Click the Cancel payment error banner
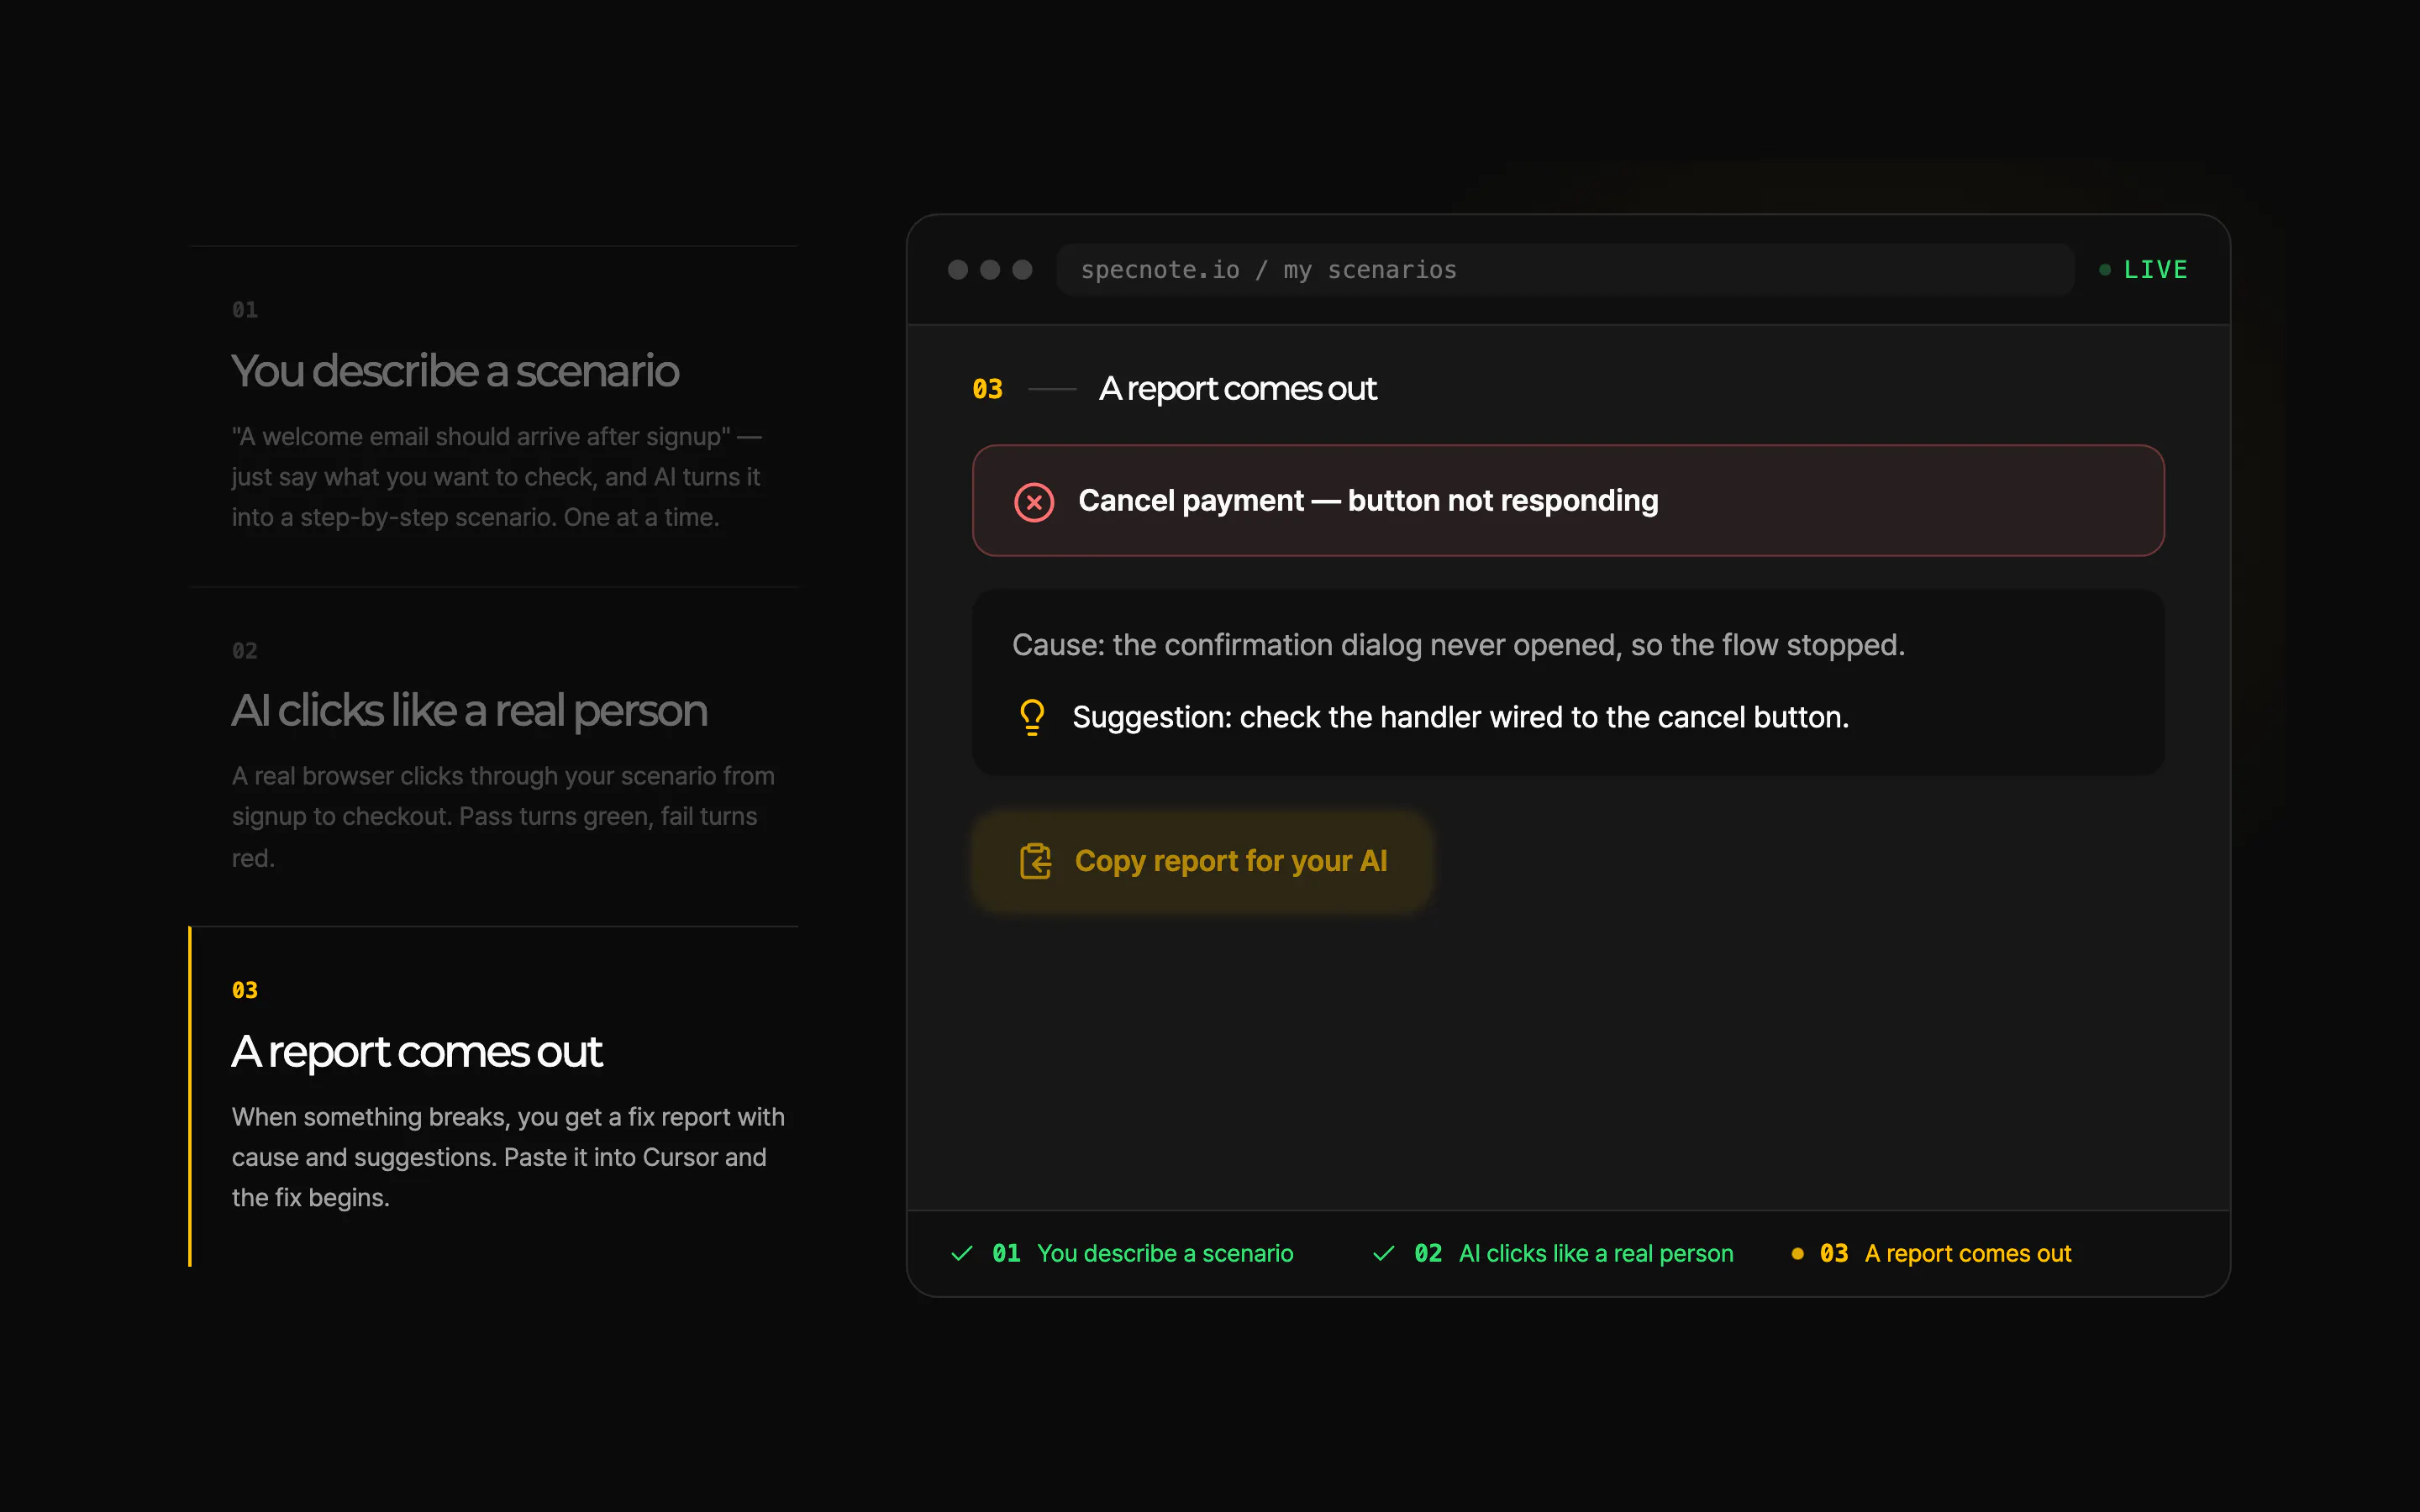The width and height of the screenshot is (2420, 1512). click(x=1568, y=500)
